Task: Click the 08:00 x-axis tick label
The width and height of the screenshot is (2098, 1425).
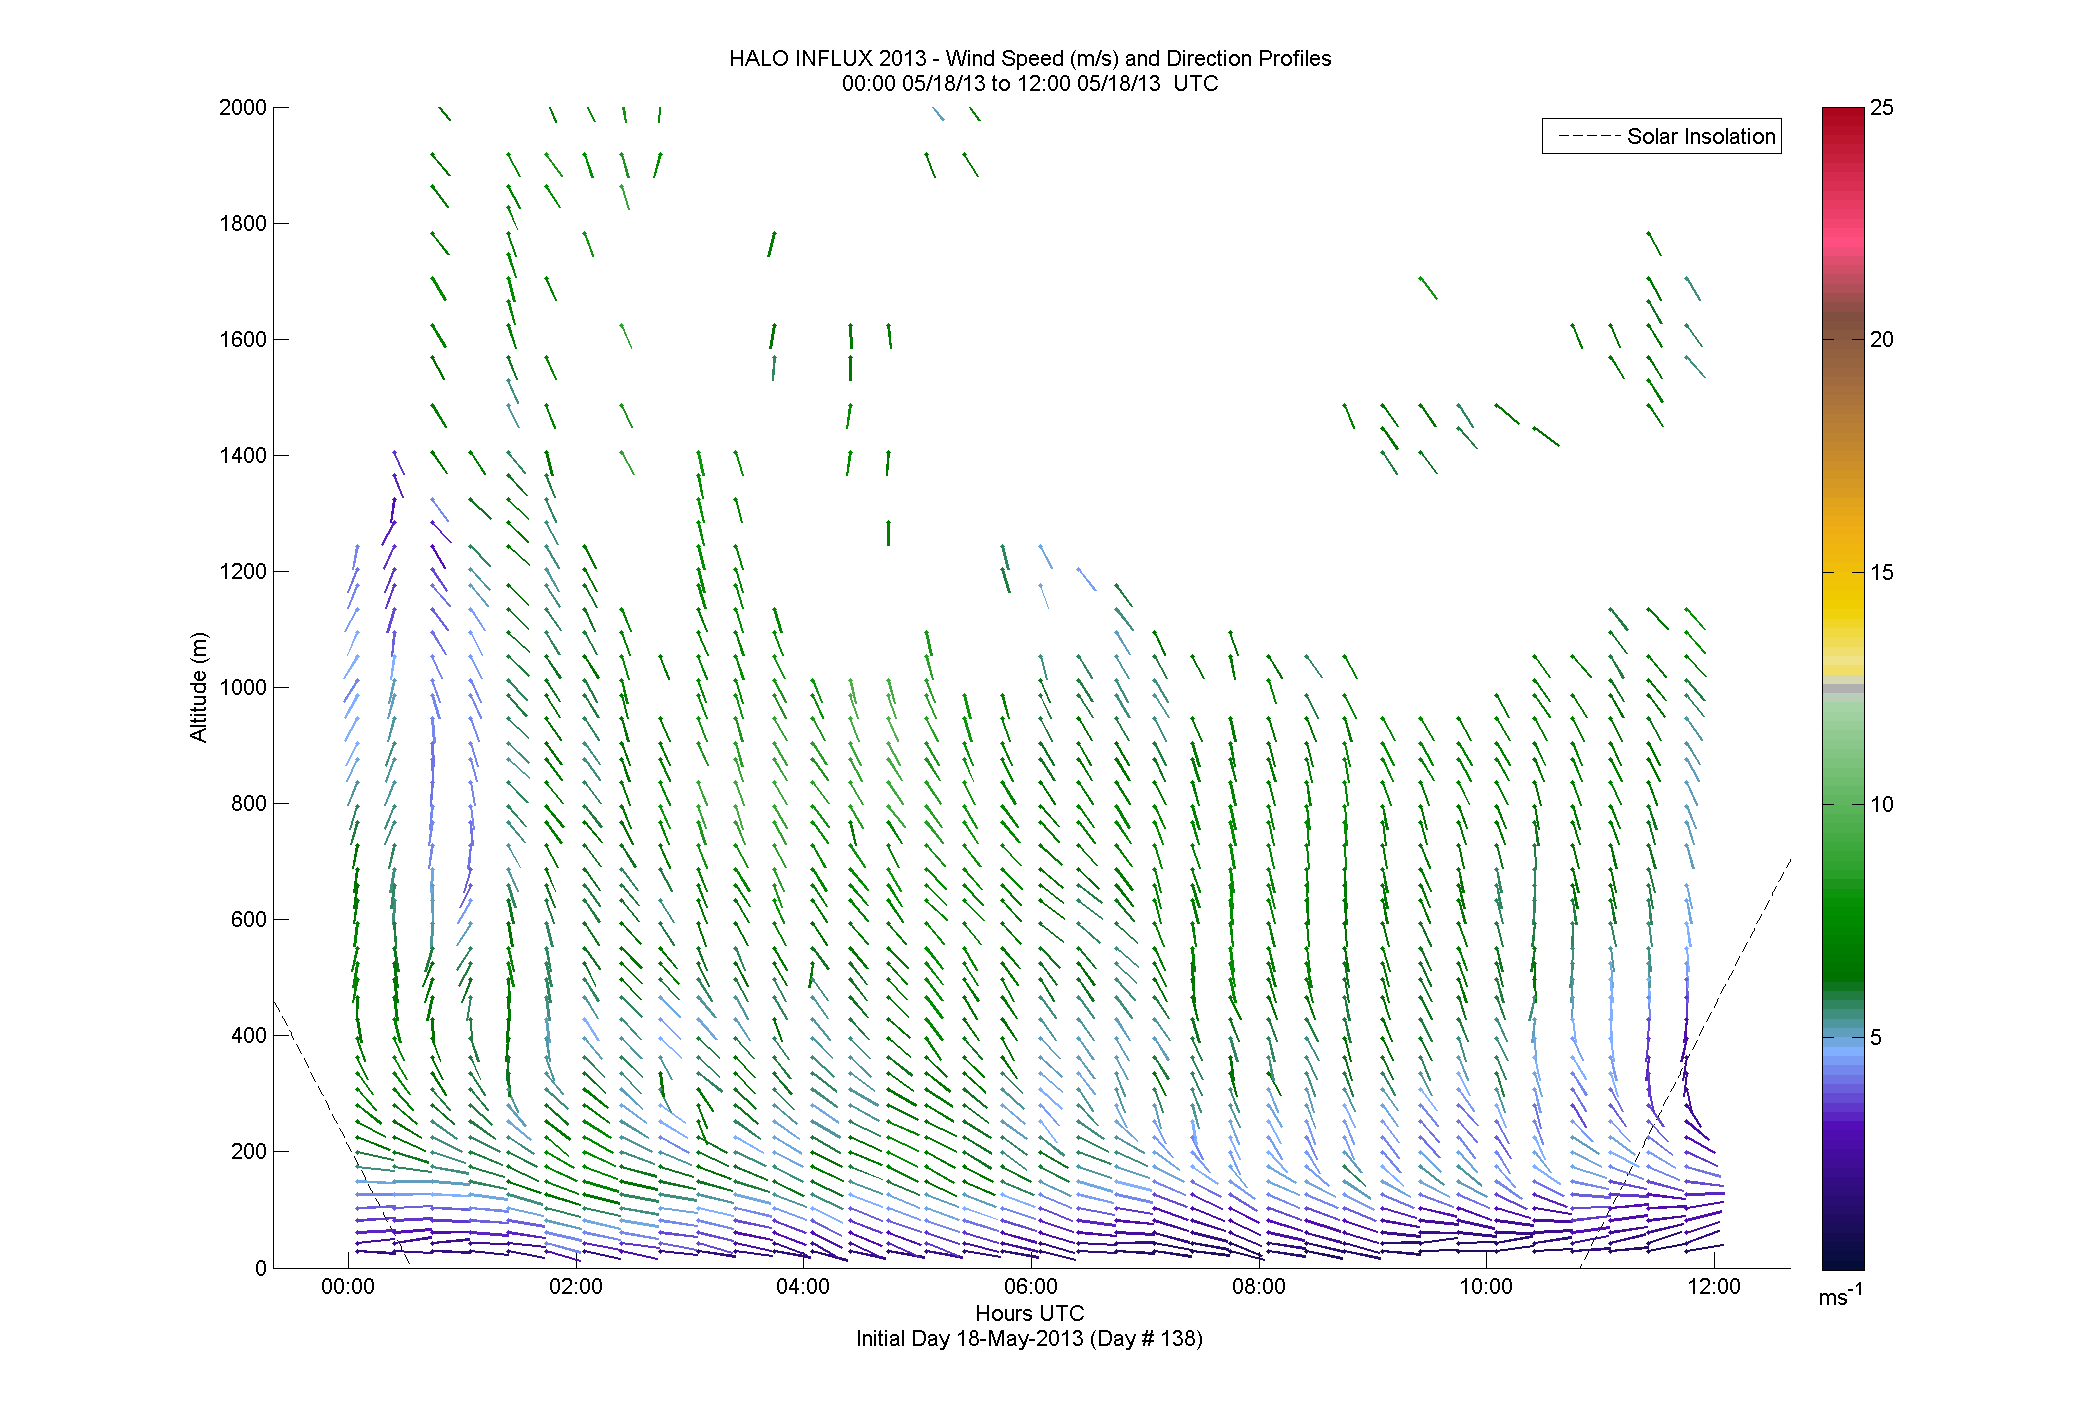Action: [1259, 1287]
